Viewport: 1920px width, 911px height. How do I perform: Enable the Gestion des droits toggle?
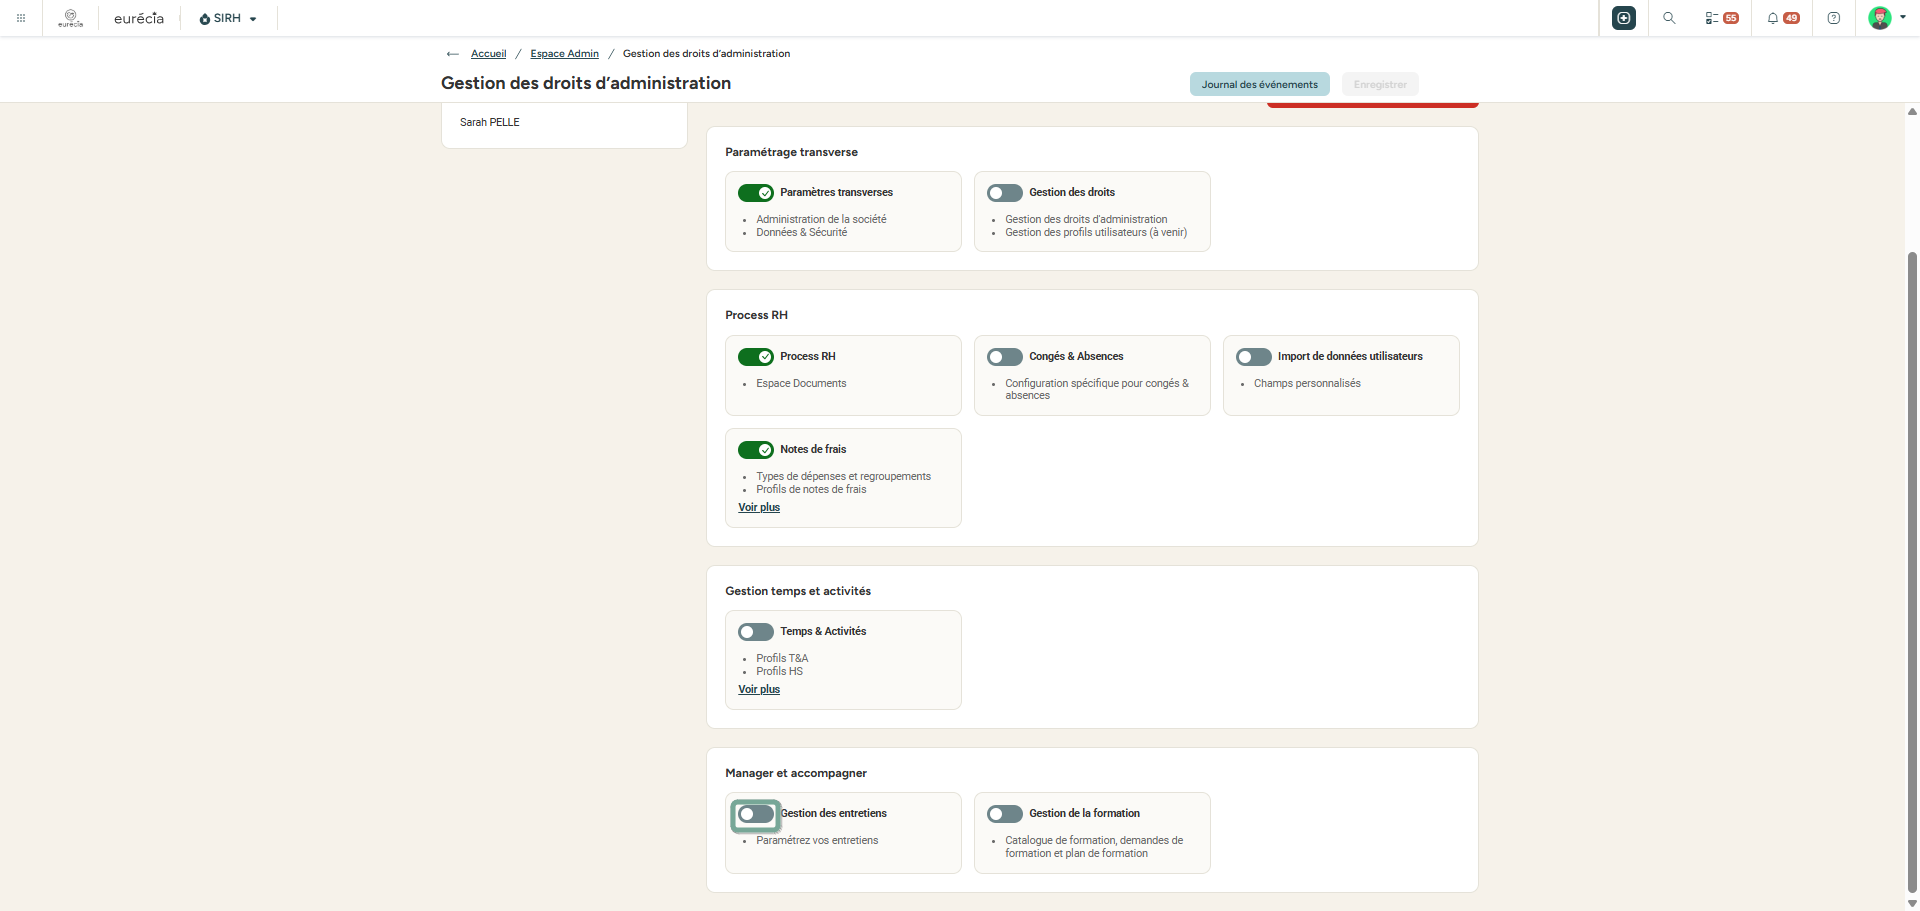(x=1005, y=193)
